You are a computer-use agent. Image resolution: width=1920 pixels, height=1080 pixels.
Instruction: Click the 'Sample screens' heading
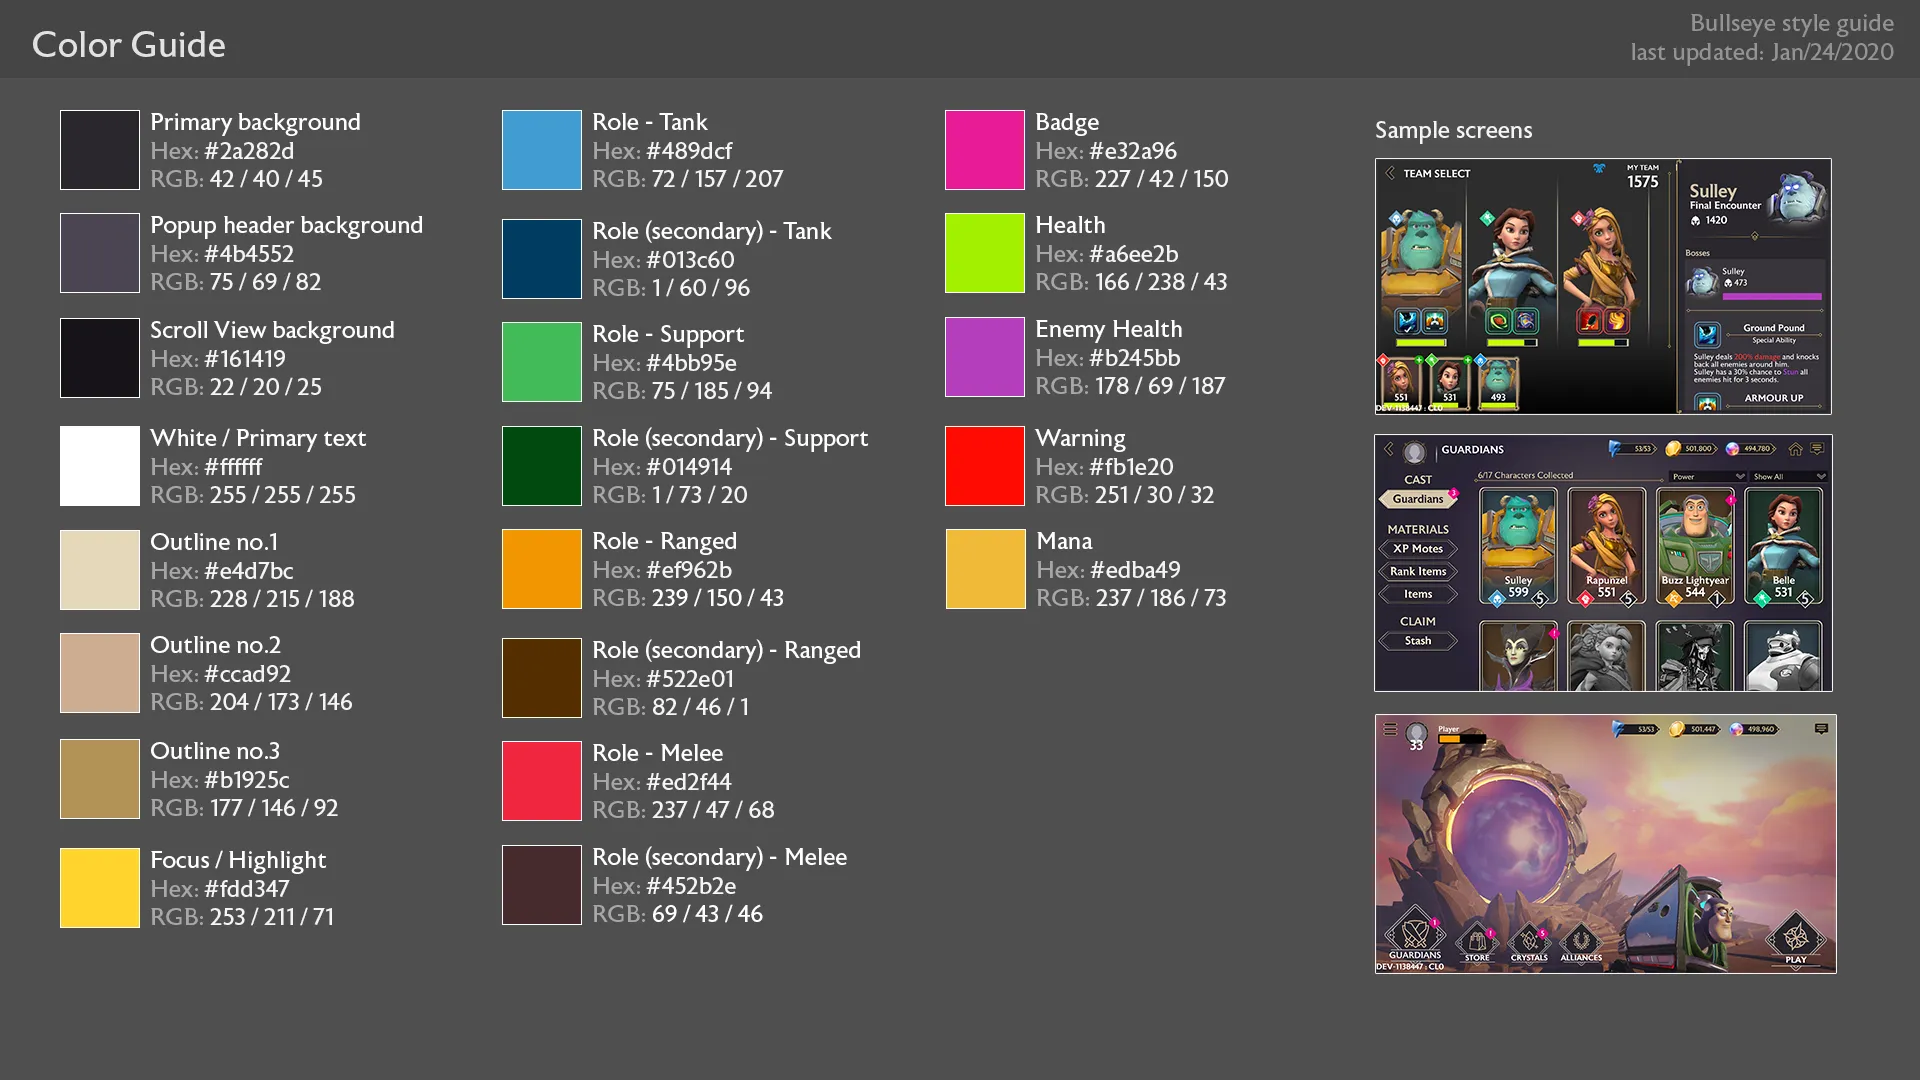[x=1453, y=130]
